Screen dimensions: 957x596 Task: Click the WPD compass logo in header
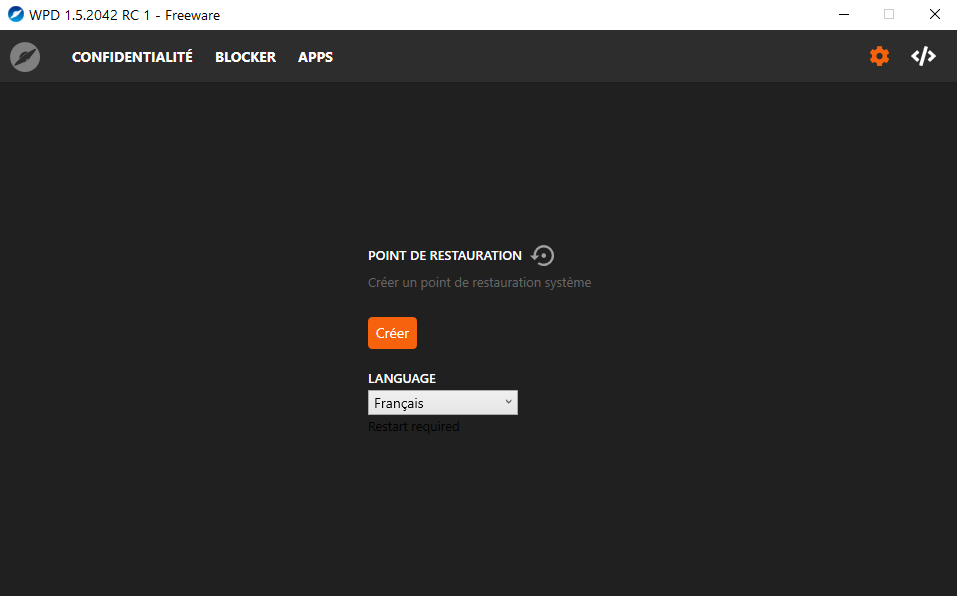pyautogui.click(x=25, y=57)
